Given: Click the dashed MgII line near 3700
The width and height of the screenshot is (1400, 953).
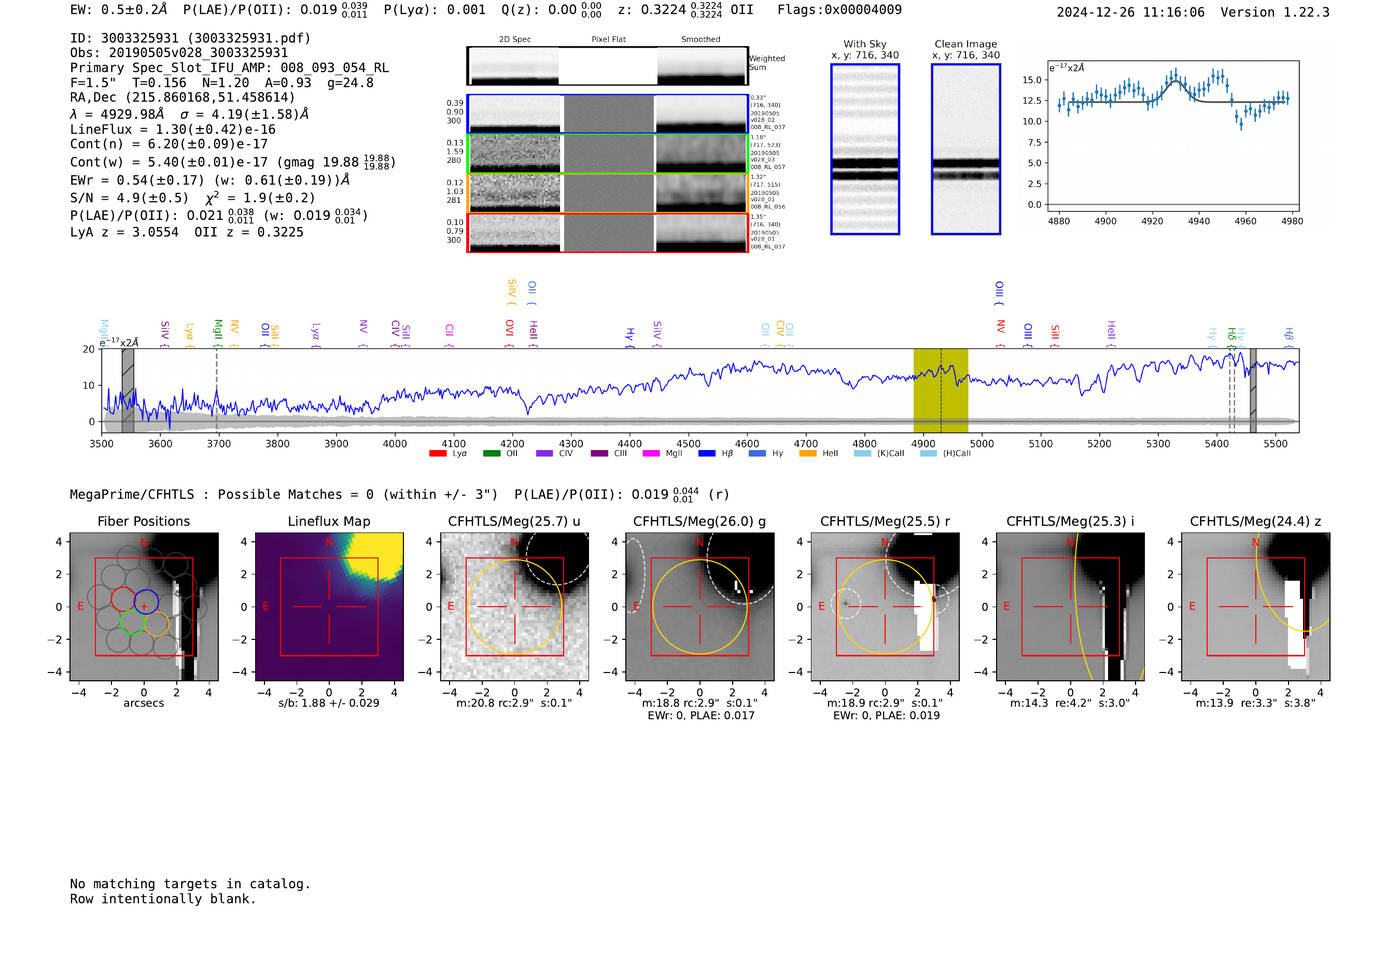Looking at the screenshot, I should click(x=217, y=391).
